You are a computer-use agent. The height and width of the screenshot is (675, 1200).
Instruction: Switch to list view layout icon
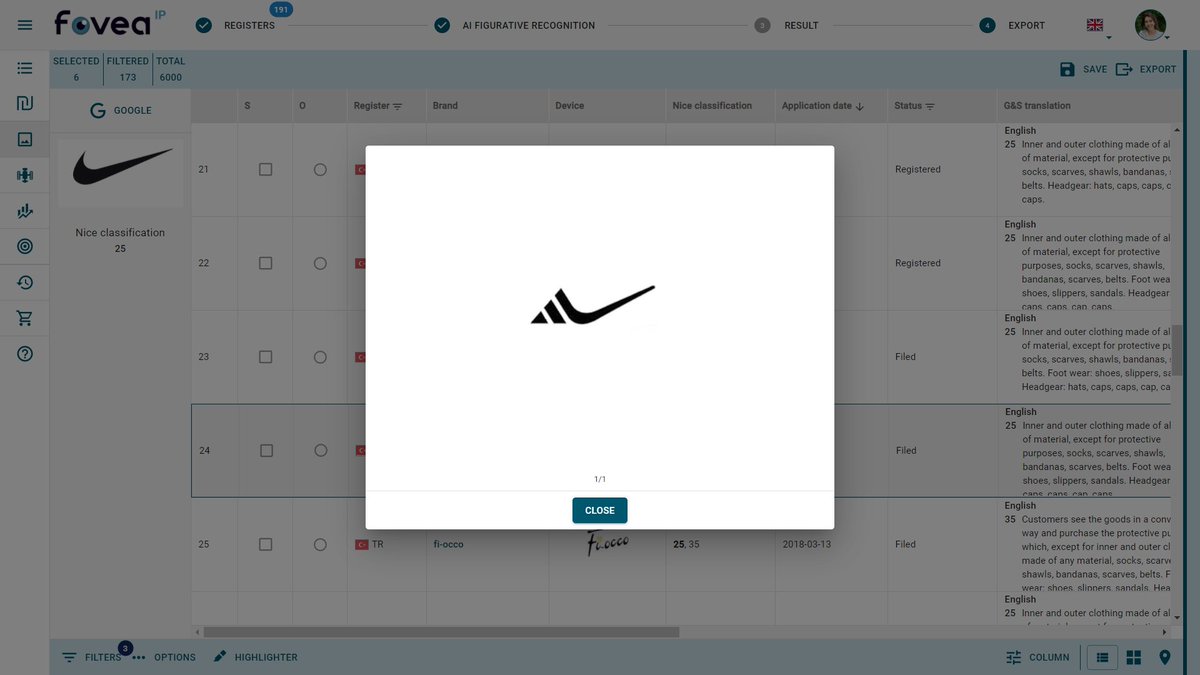coord(1102,657)
